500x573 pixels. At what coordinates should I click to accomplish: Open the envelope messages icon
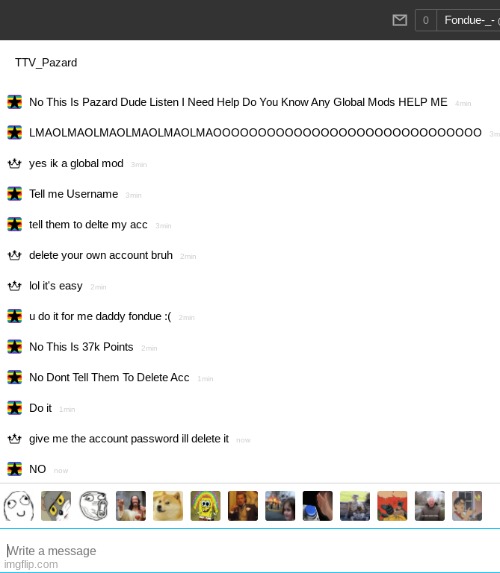point(399,20)
